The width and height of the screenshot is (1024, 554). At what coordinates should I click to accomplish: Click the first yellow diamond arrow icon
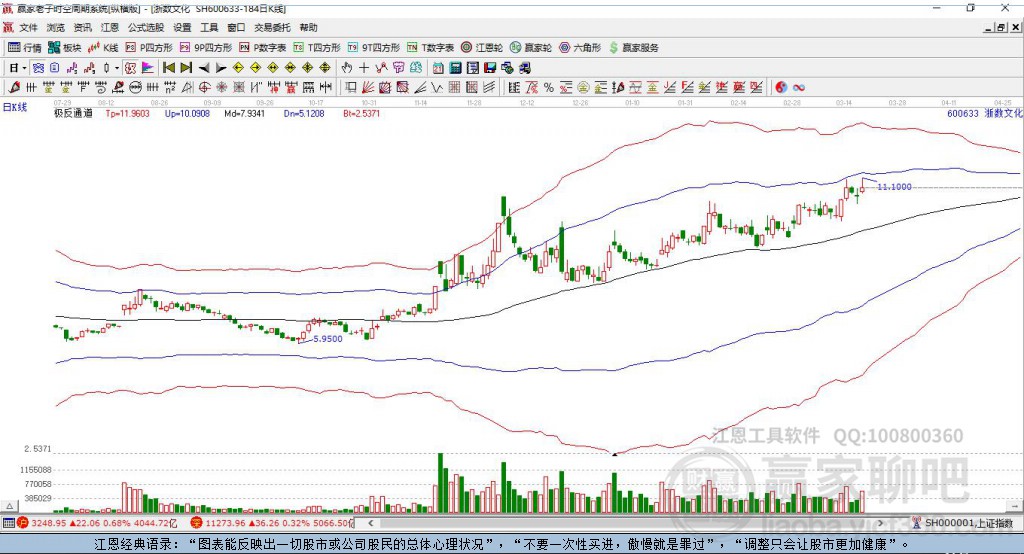(x=238, y=67)
